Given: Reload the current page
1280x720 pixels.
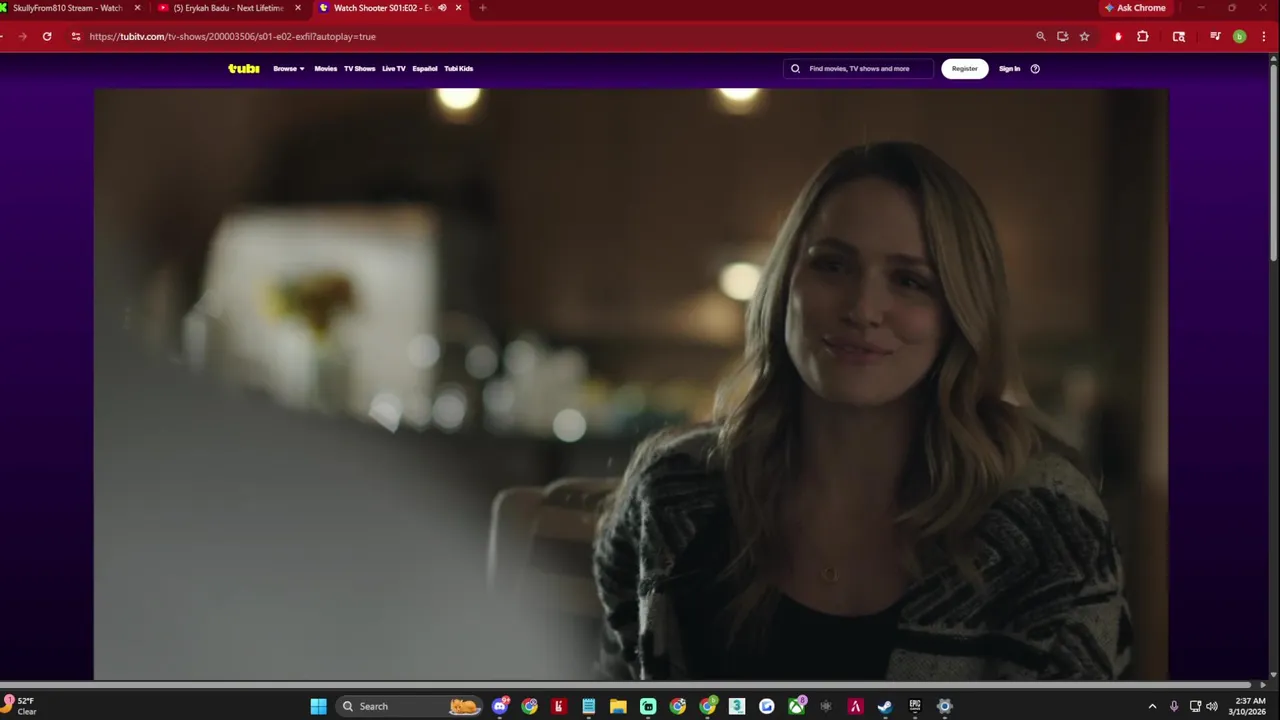Looking at the screenshot, I should 47,37.
